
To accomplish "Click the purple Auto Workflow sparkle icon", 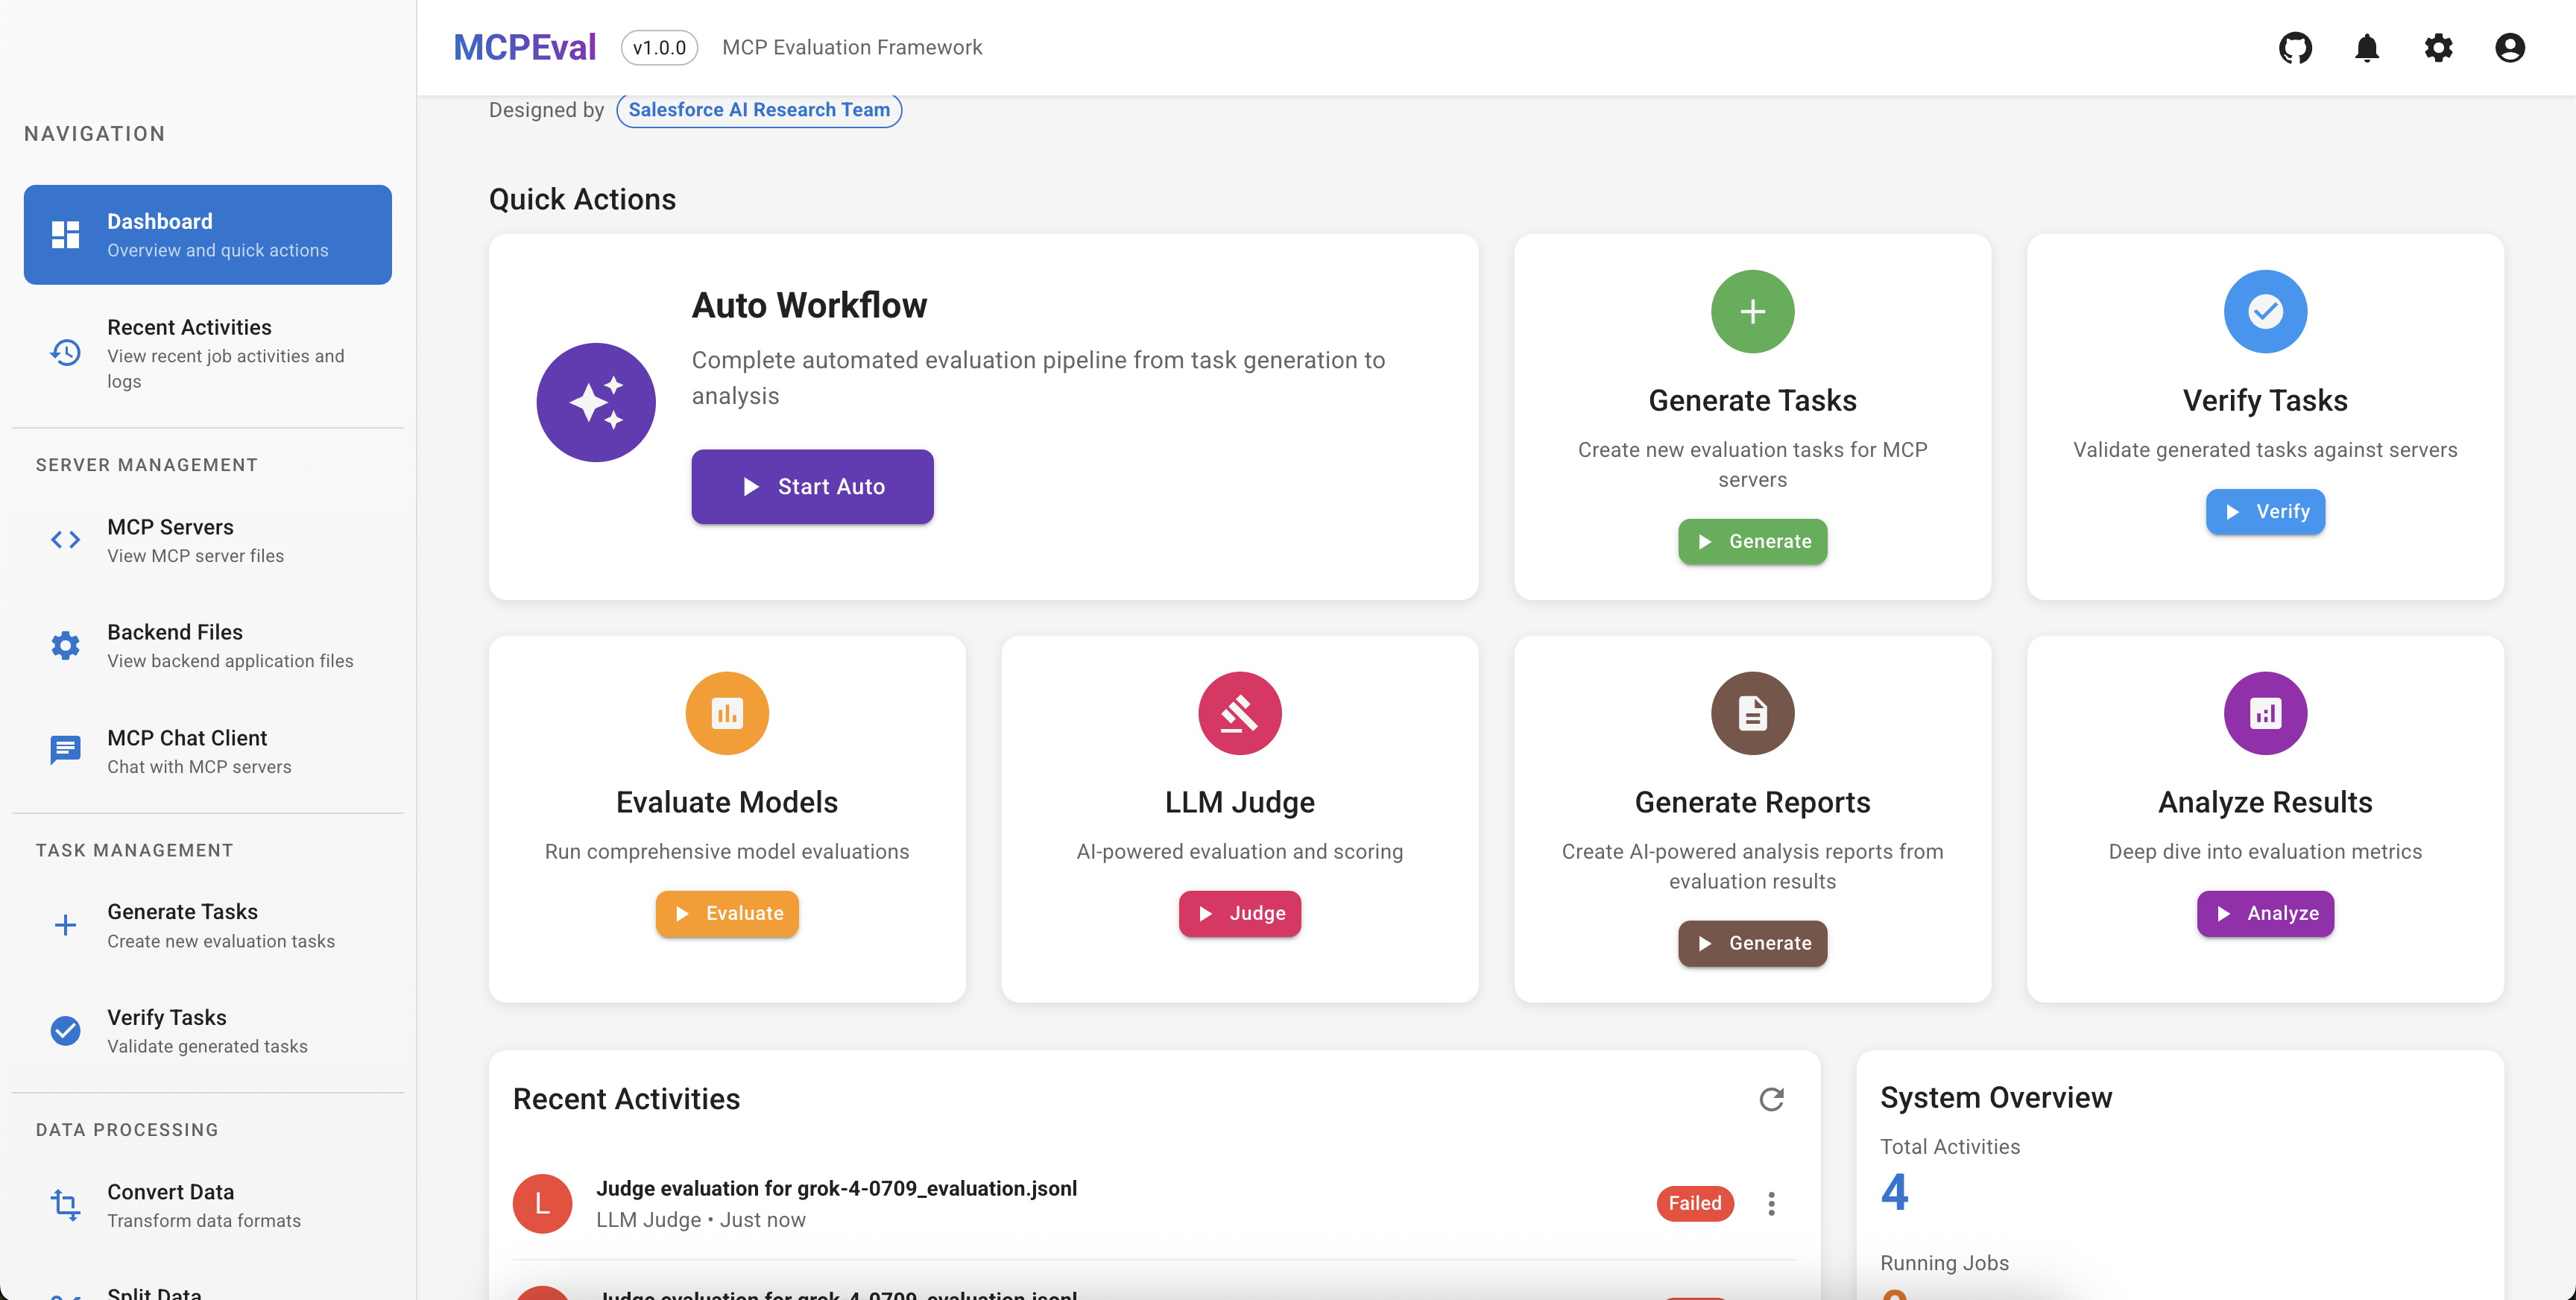I will point(596,402).
